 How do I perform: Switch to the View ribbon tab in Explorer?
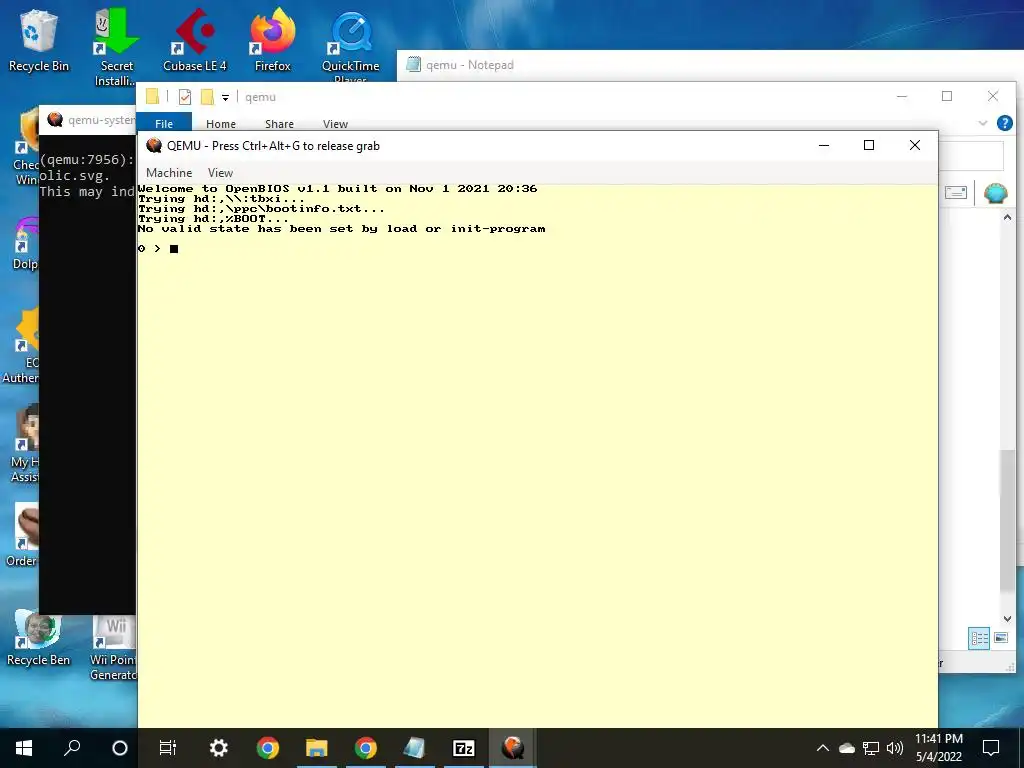[335, 124]
